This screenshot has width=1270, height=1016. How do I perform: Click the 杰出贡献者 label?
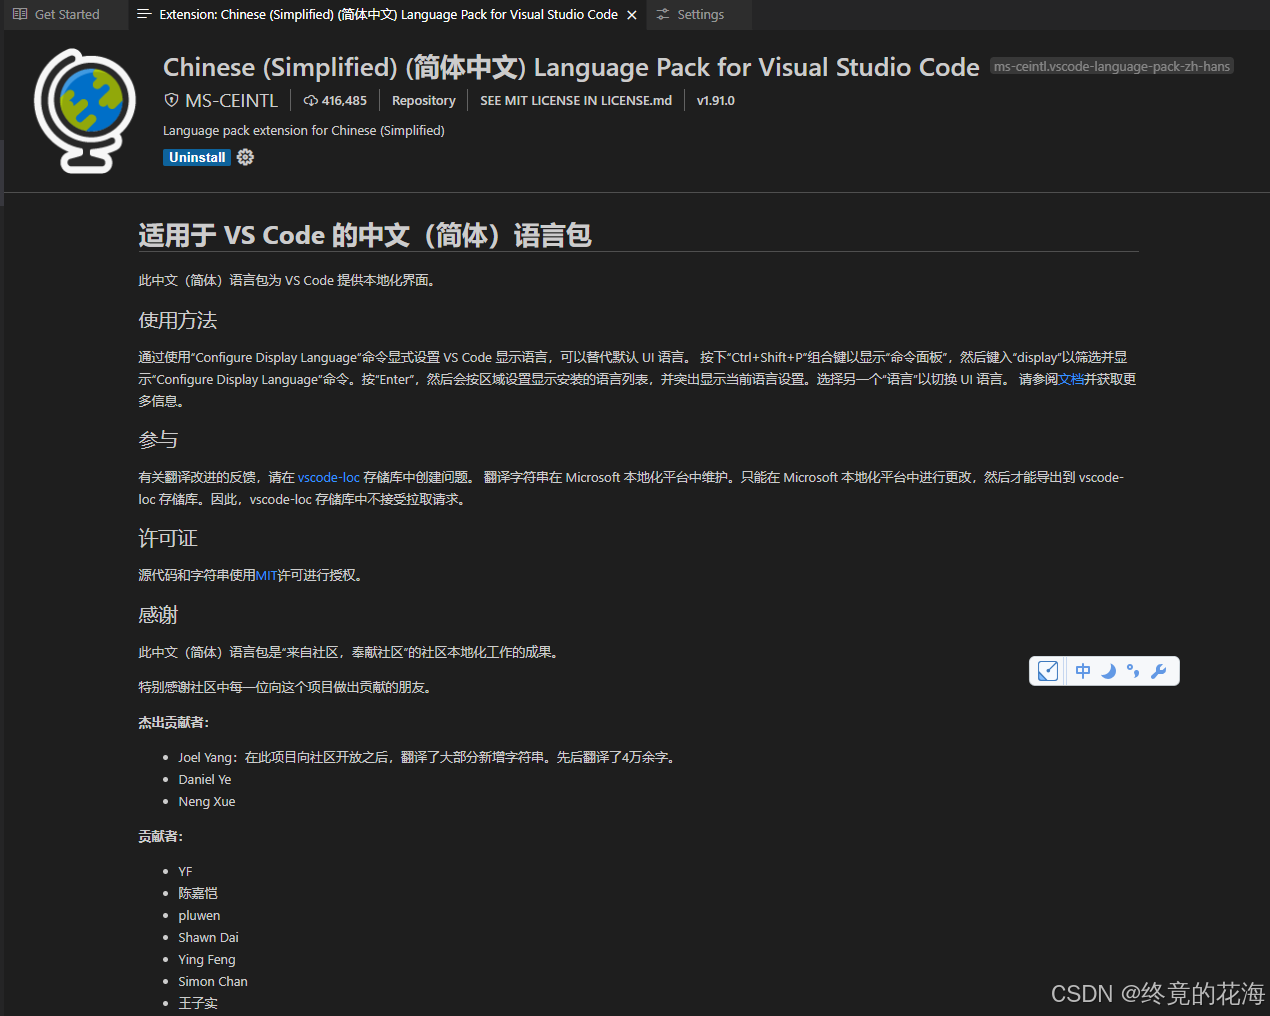173,722
